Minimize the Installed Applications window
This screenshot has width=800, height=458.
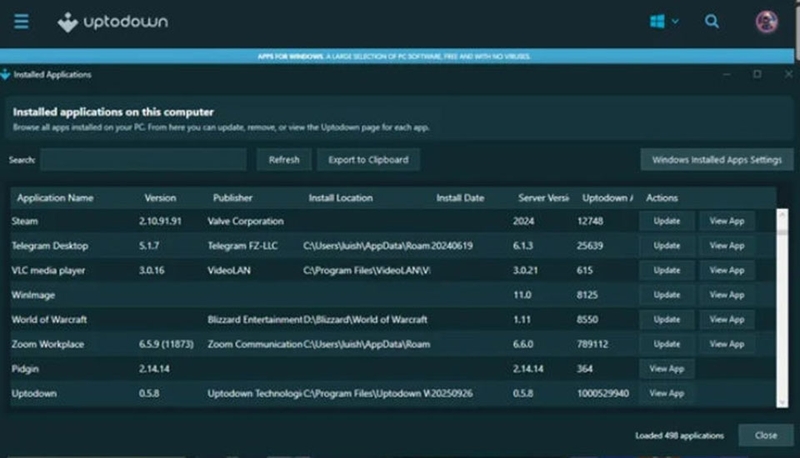727,74
